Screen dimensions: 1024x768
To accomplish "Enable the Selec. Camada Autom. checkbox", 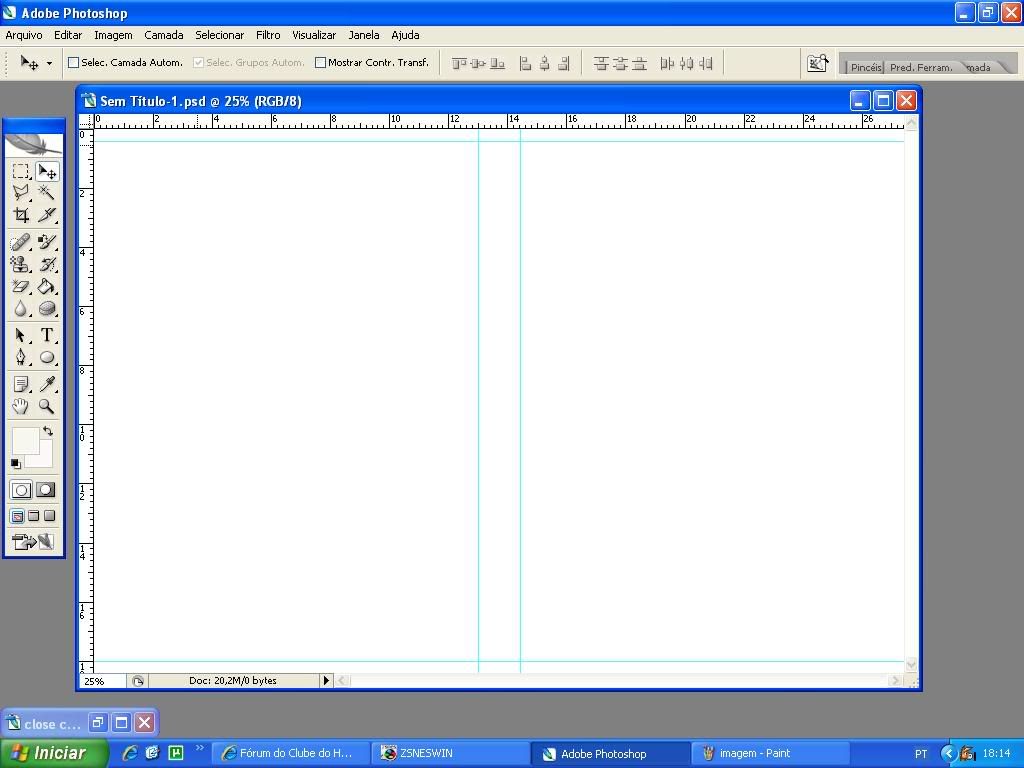I will pos(73,63).
